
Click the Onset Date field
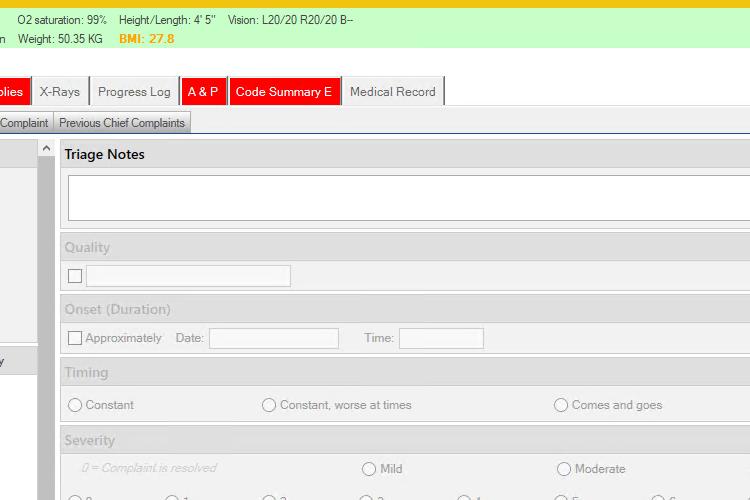(274, 338)
